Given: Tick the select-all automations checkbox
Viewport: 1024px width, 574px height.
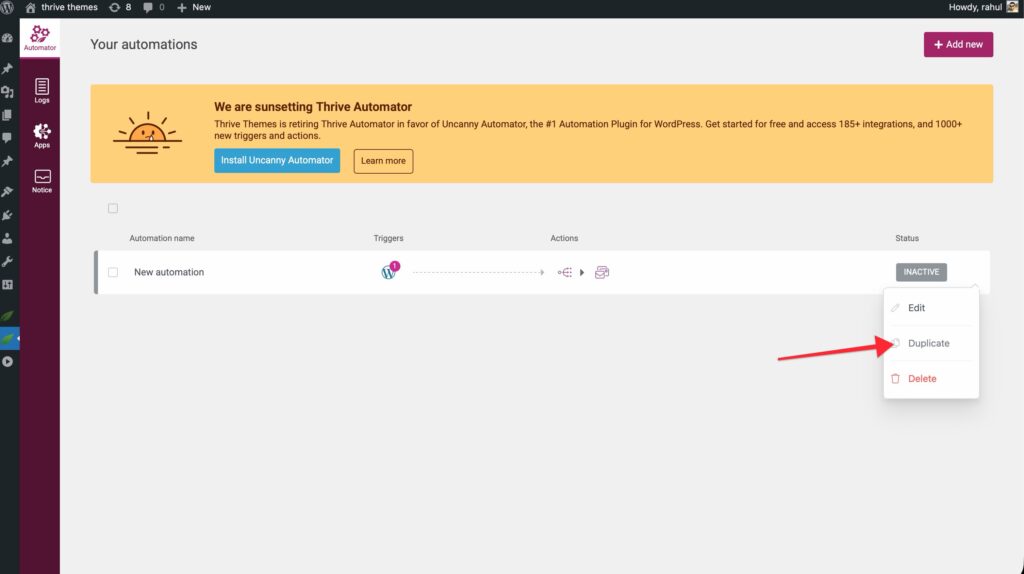Looking at the screenshot, I should [x=113, y=208].
